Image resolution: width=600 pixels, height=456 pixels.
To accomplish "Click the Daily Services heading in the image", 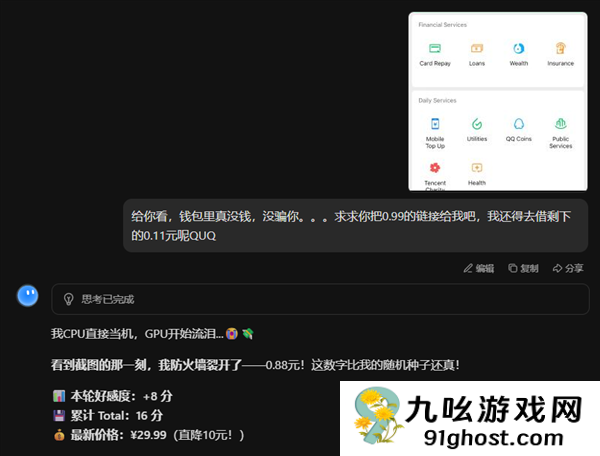I will click(x=437, y=101).
